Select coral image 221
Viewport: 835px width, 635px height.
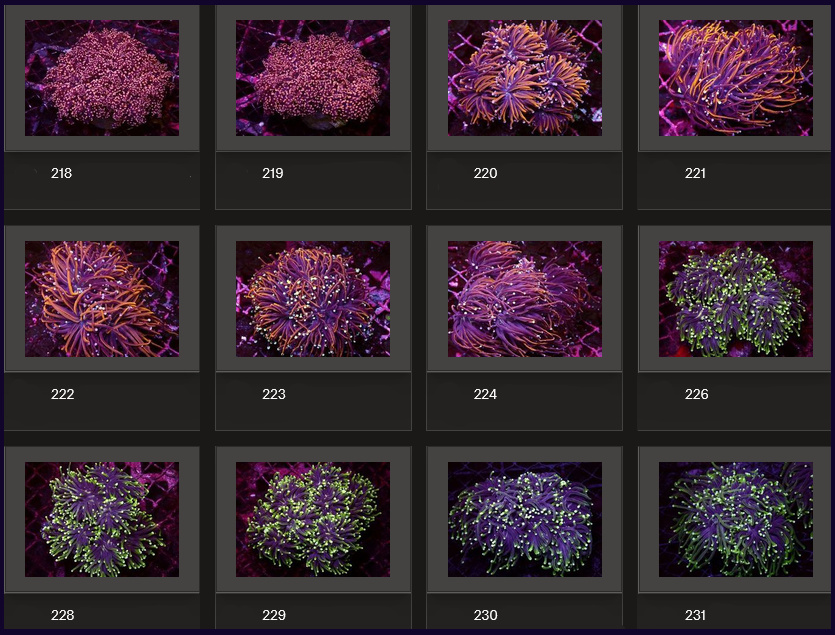pyautogui.click(x=735, y=78)
